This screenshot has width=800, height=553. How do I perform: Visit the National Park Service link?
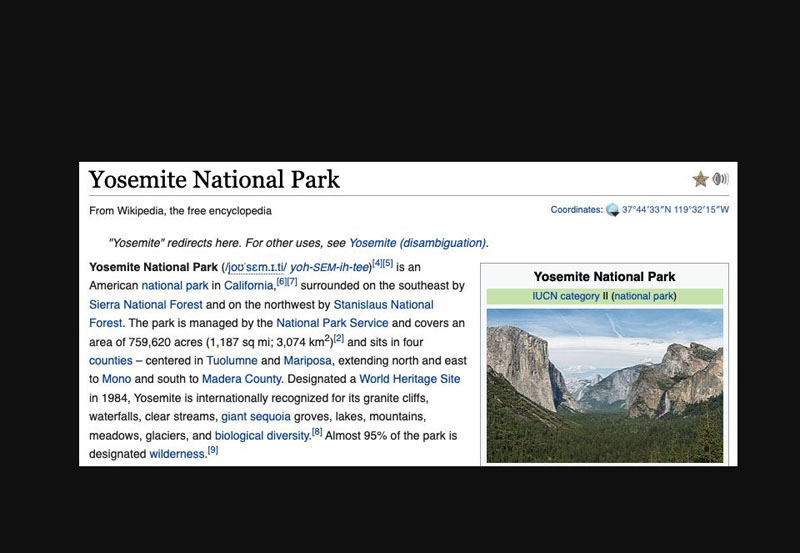tap(332, 323)
